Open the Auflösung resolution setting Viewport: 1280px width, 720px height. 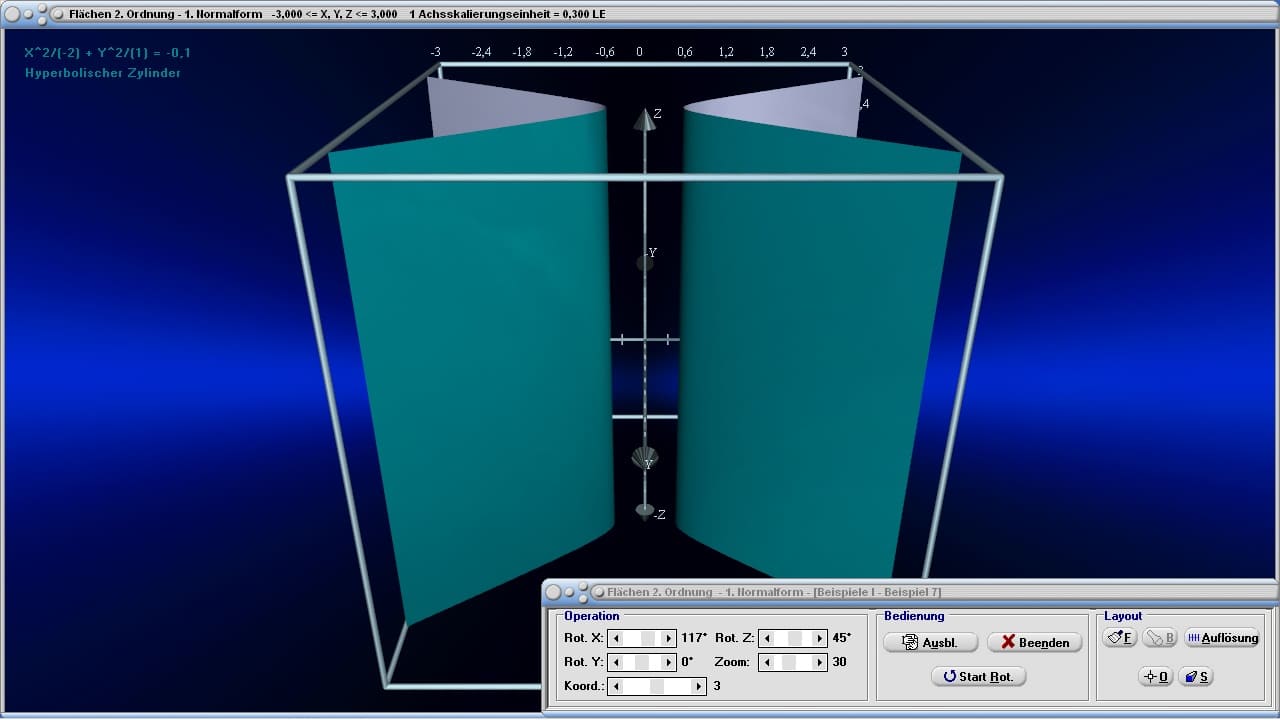1222,637
